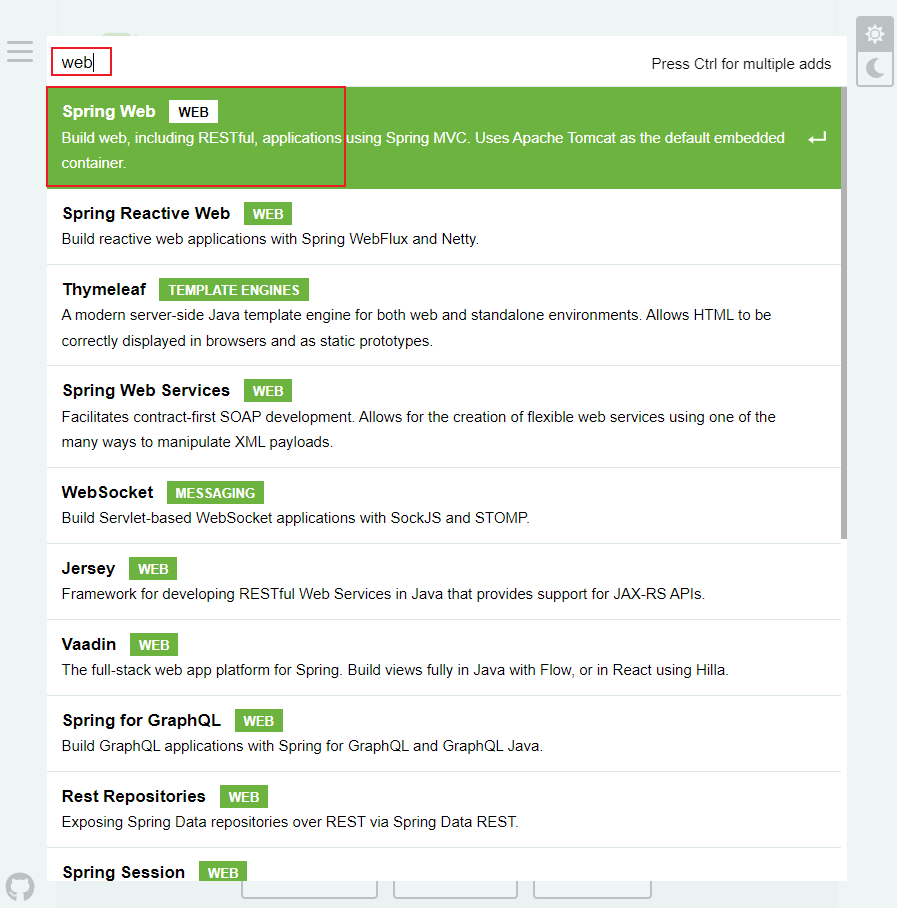Add the Spring Web dependency

(444, 138)
